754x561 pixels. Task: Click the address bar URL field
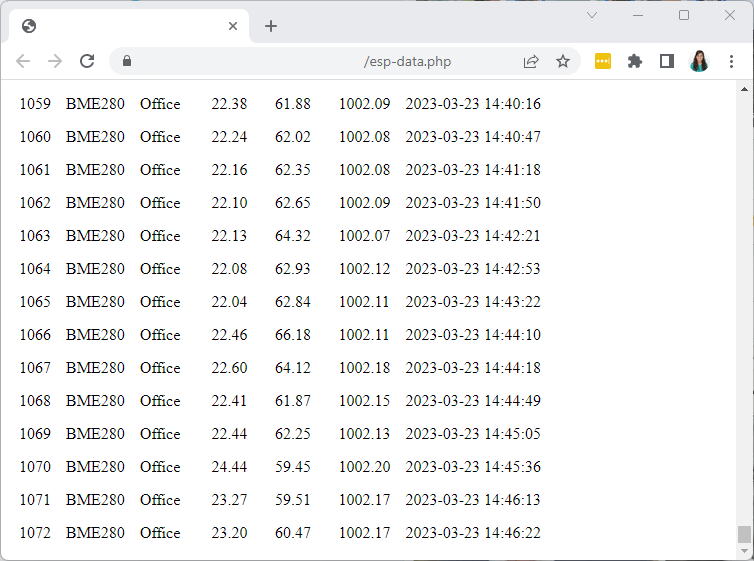tap(330, 61)
